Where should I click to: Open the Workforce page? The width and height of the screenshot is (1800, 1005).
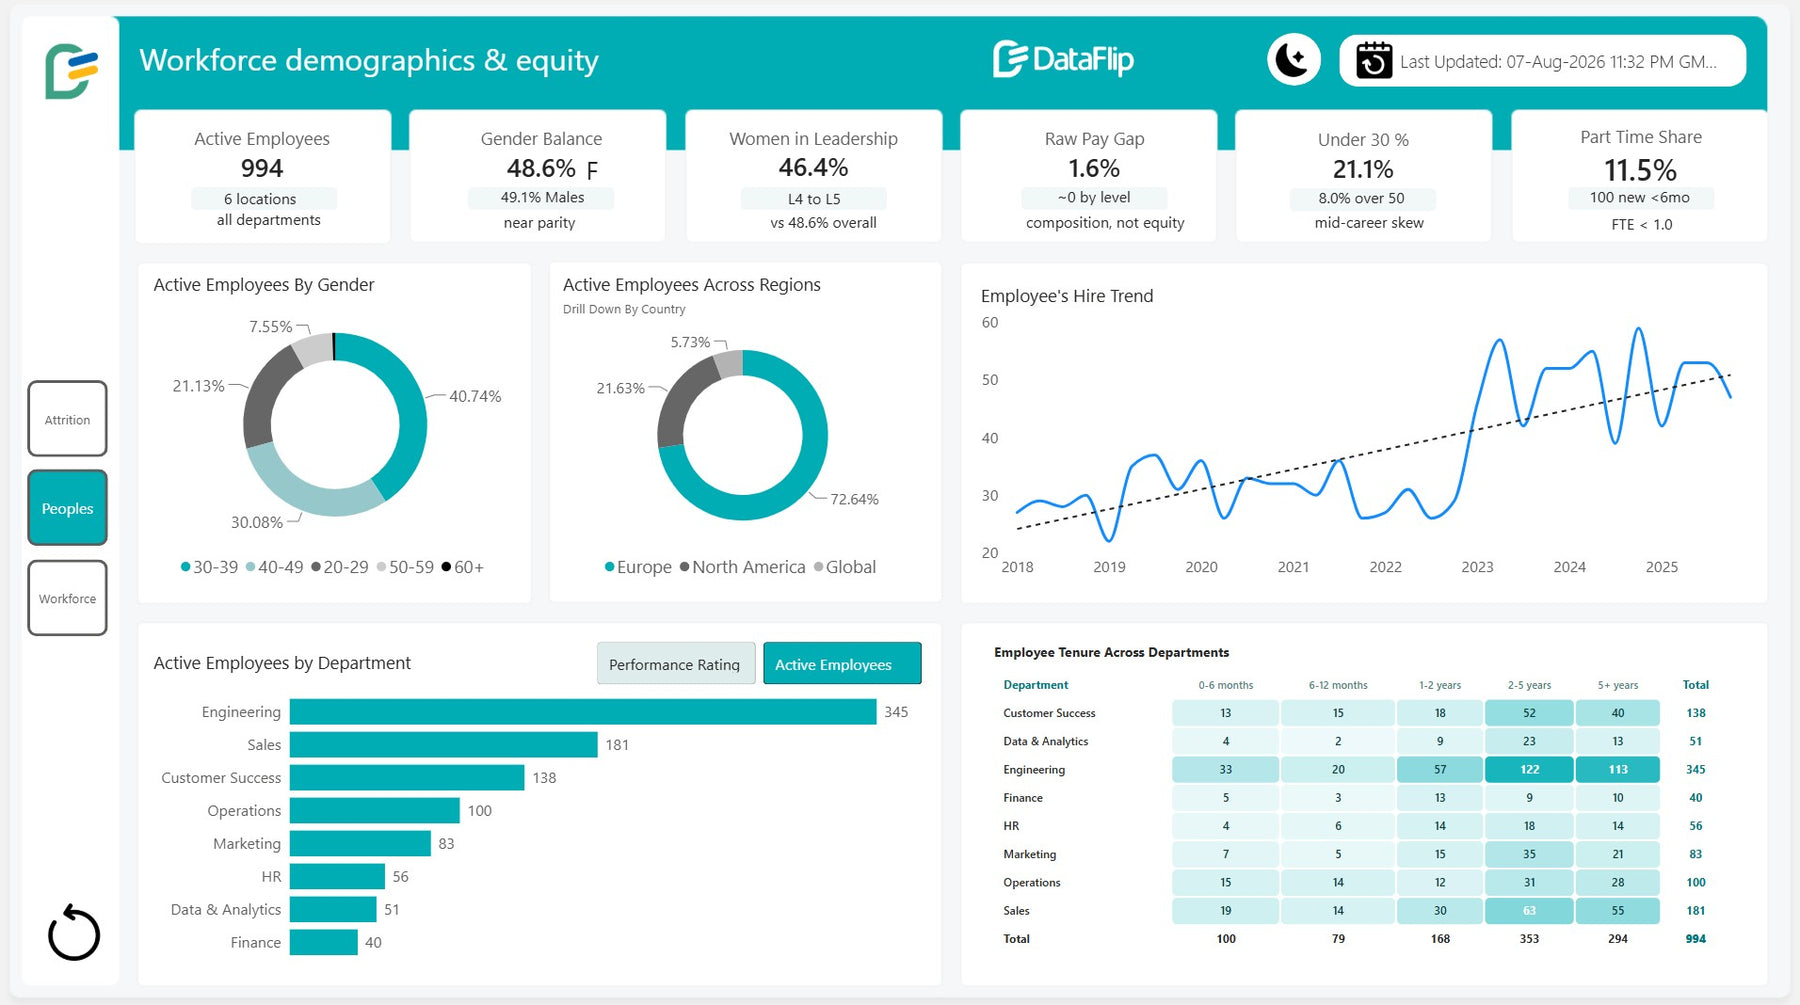point(67,598)
